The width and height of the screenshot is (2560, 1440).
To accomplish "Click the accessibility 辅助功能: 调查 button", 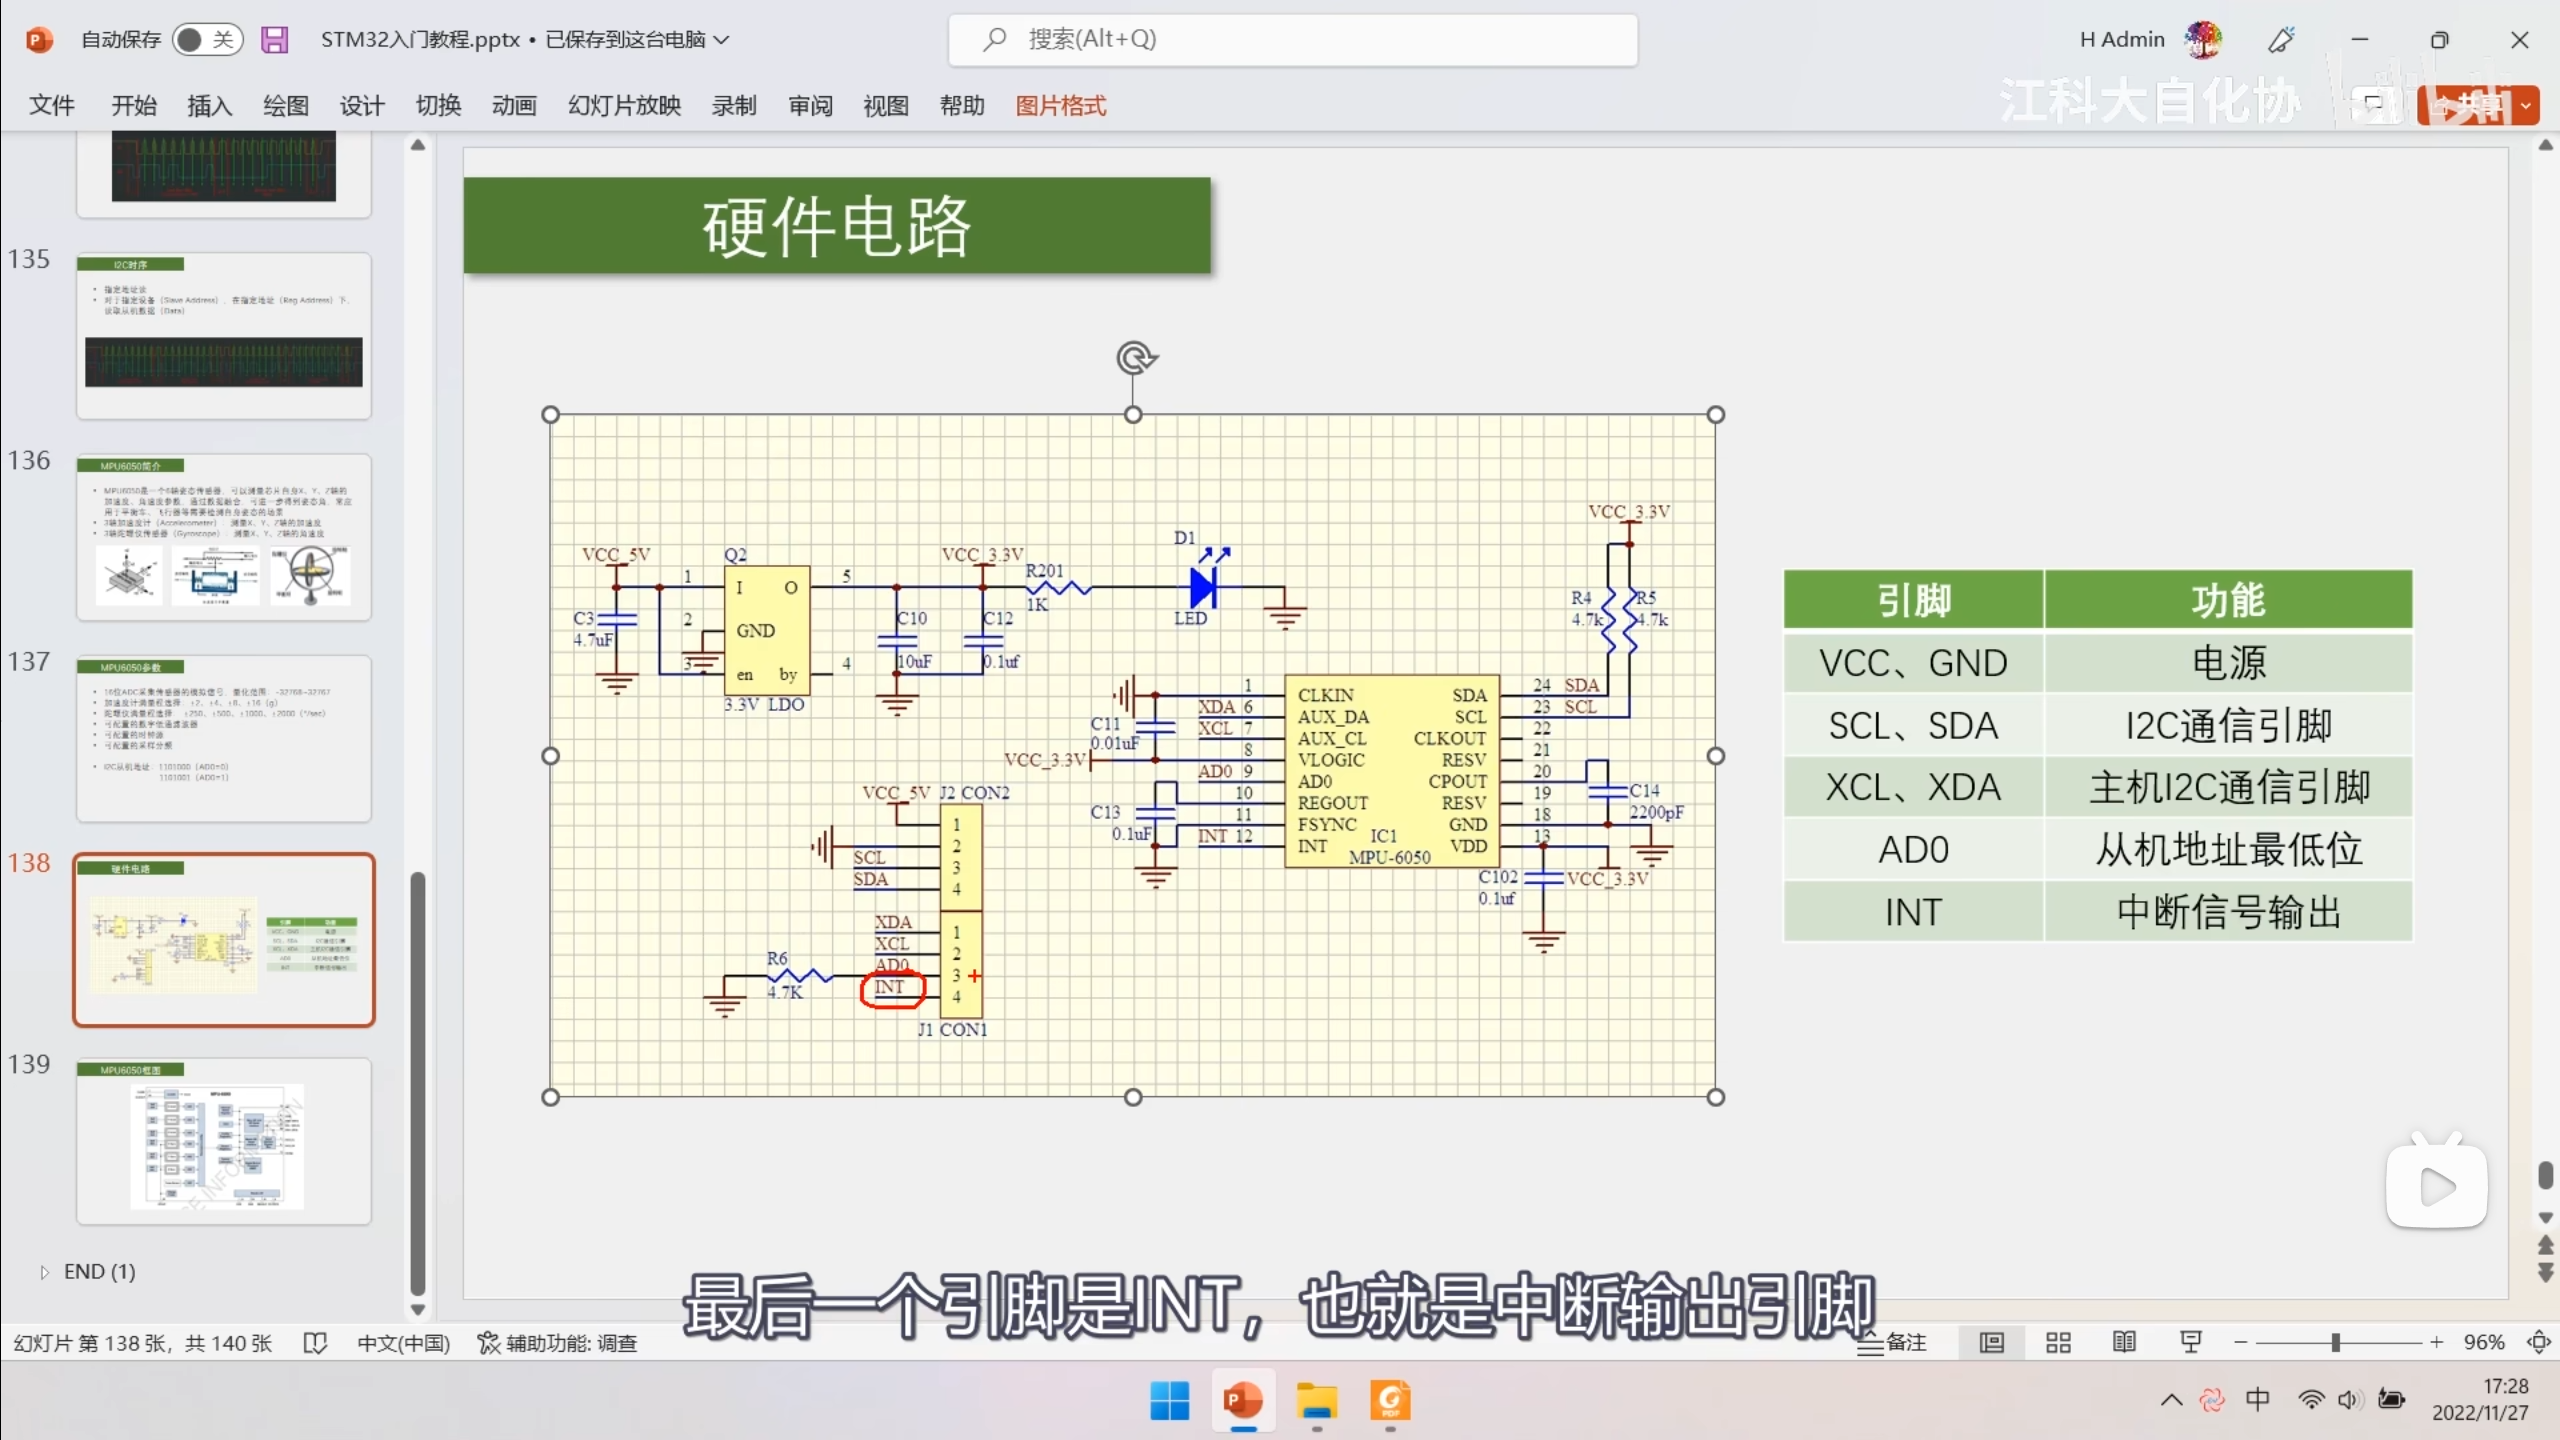I will [557, 1342].
